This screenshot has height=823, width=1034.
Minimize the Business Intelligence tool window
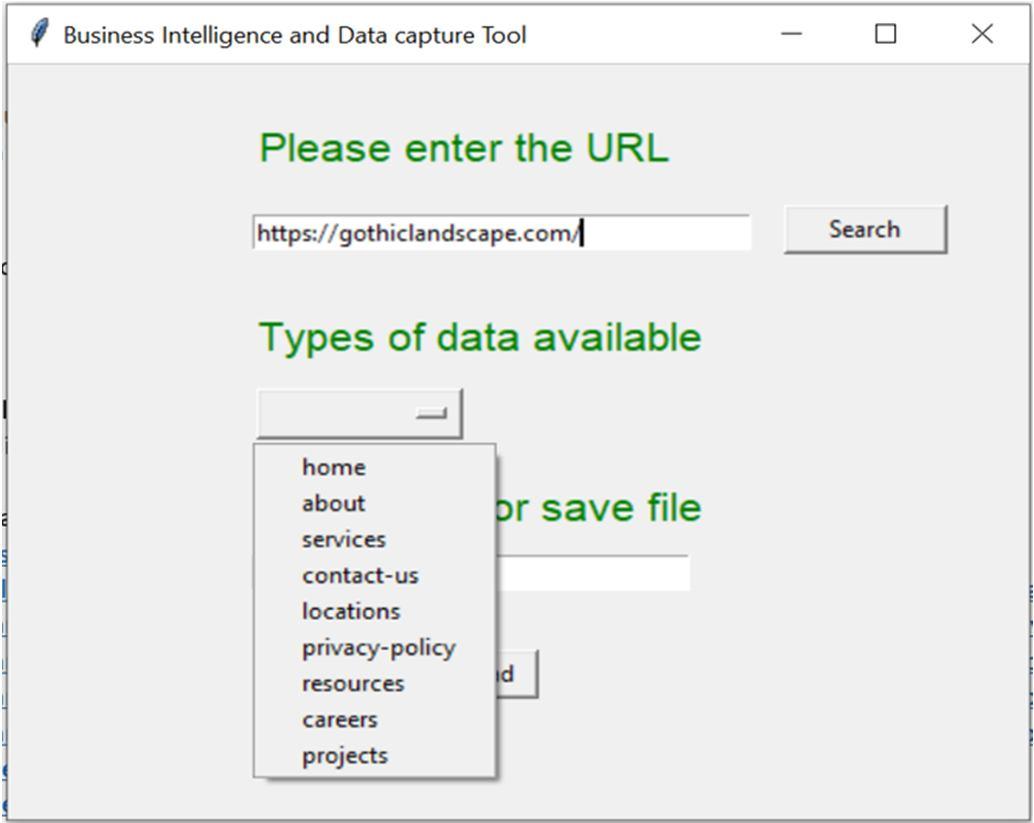(x=792, y=34)
